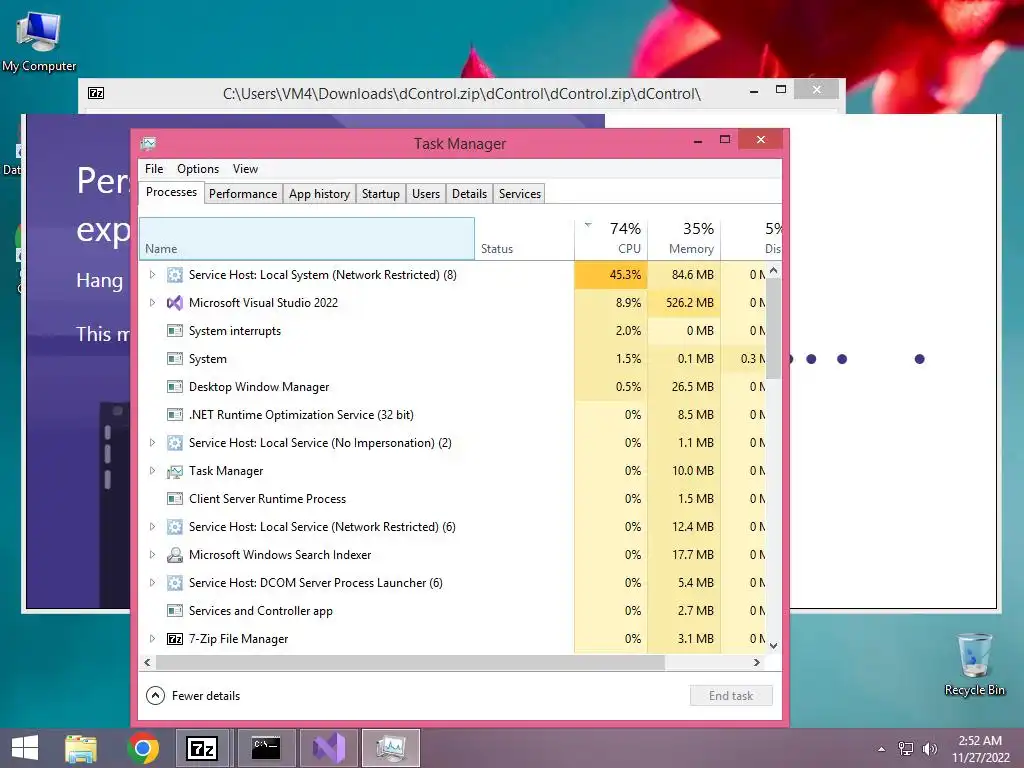
Task: Click the Task Manager process row icon
Action: (x=174, y=472)
